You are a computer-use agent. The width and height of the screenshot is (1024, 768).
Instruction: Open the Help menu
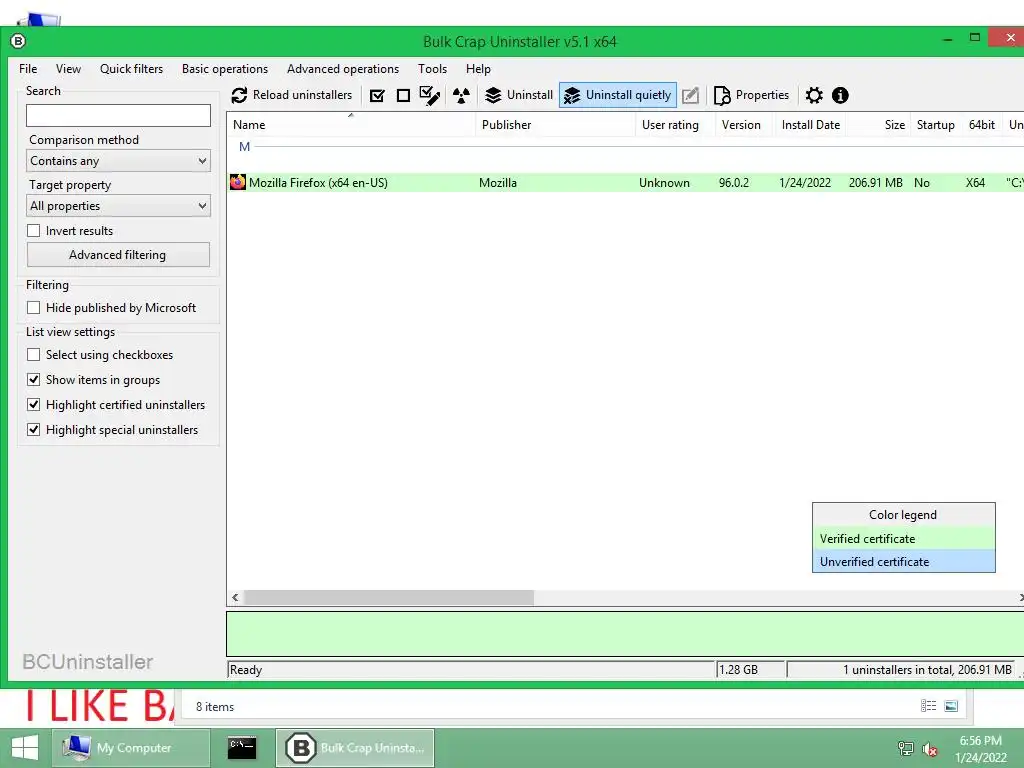(x=478, y=69)
